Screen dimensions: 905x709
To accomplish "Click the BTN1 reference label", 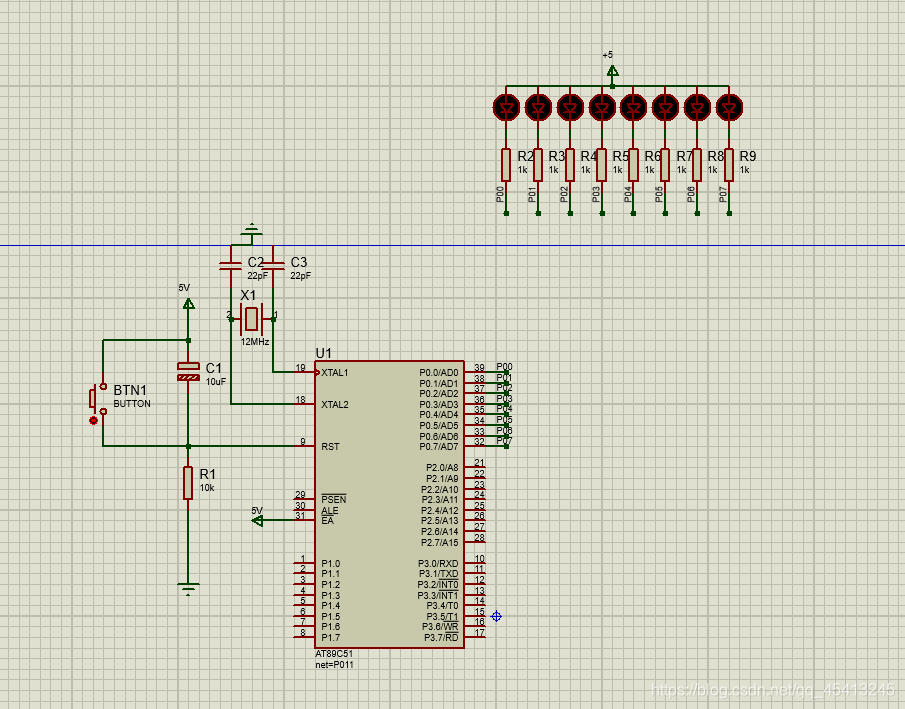I will point(130,390).
